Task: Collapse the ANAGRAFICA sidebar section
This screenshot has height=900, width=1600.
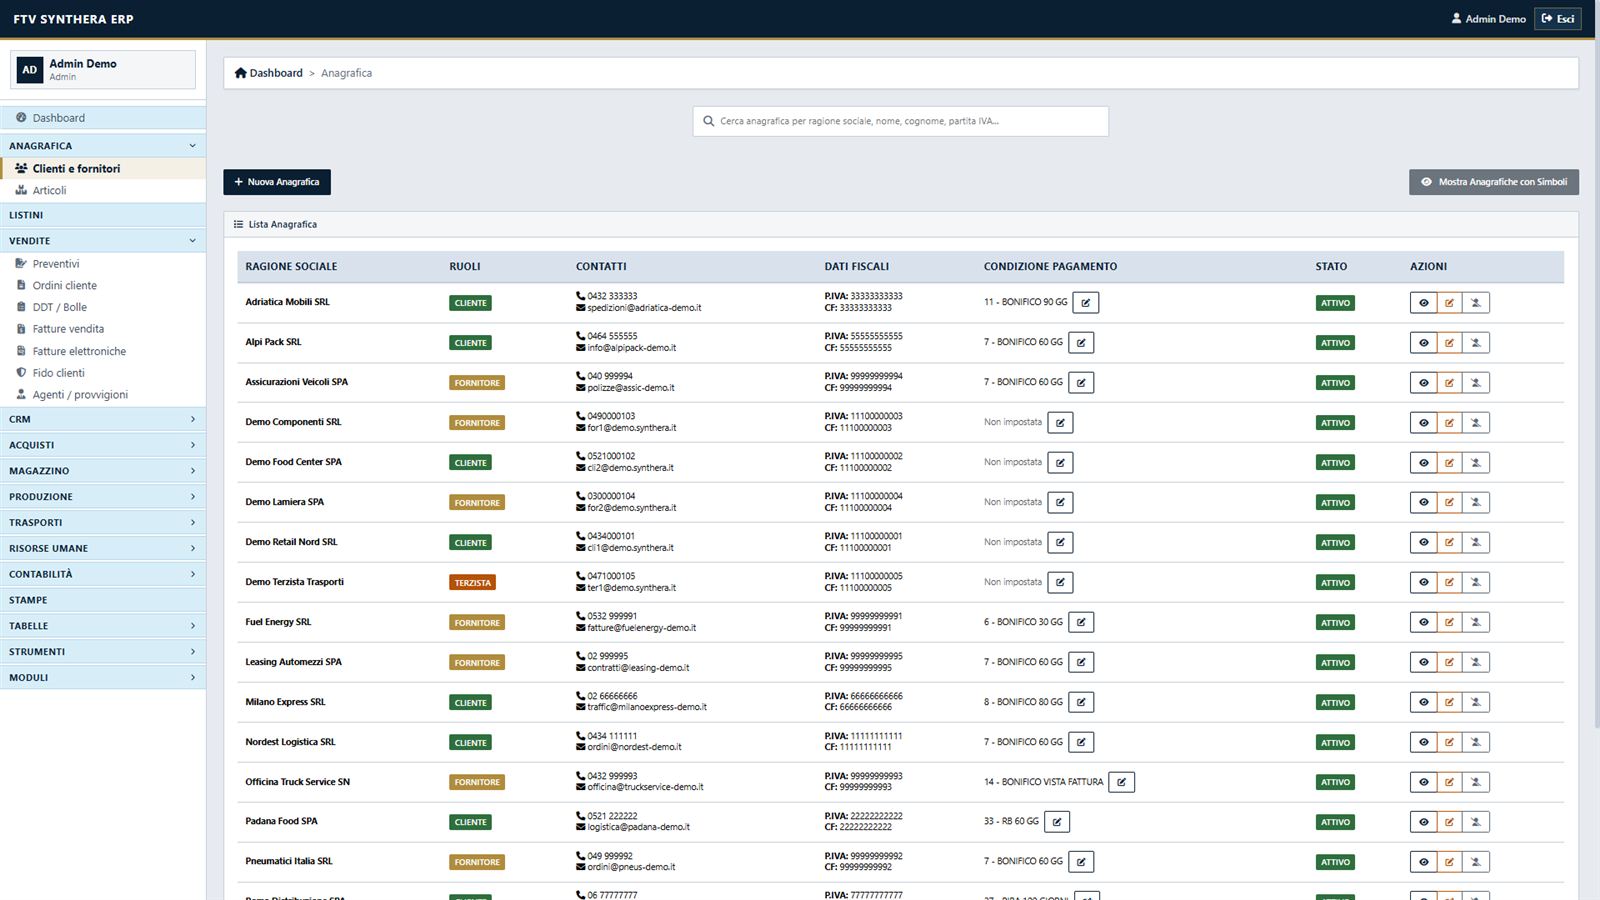Action: pos(103,146)
